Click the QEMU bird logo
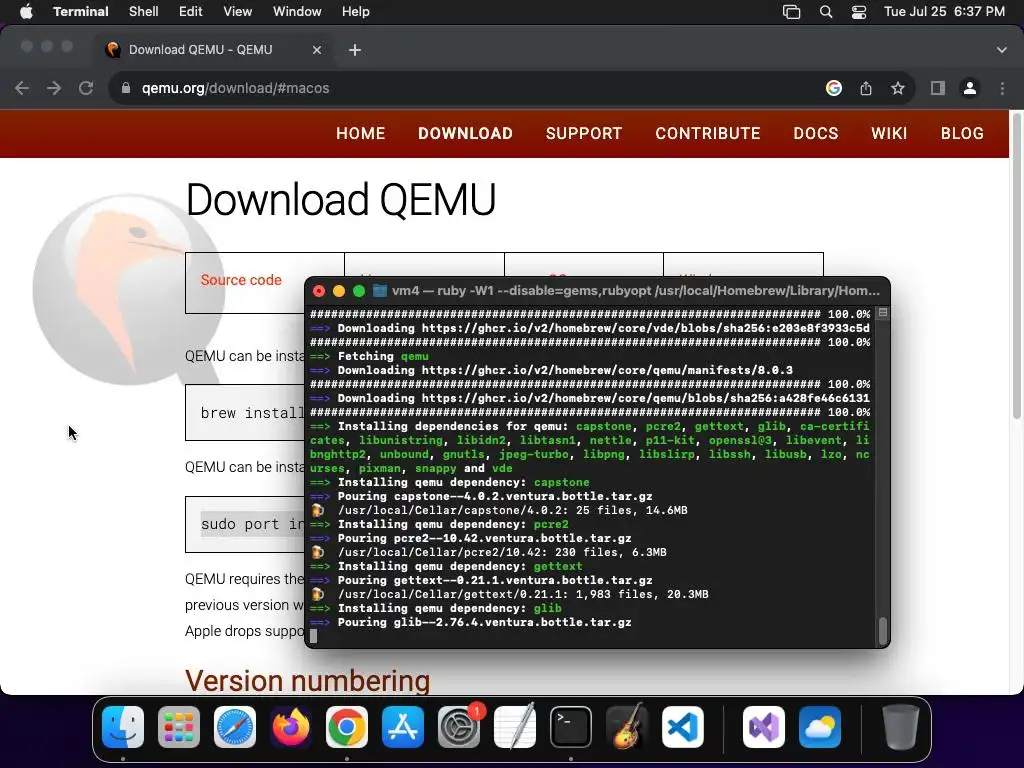 [127, 287]
